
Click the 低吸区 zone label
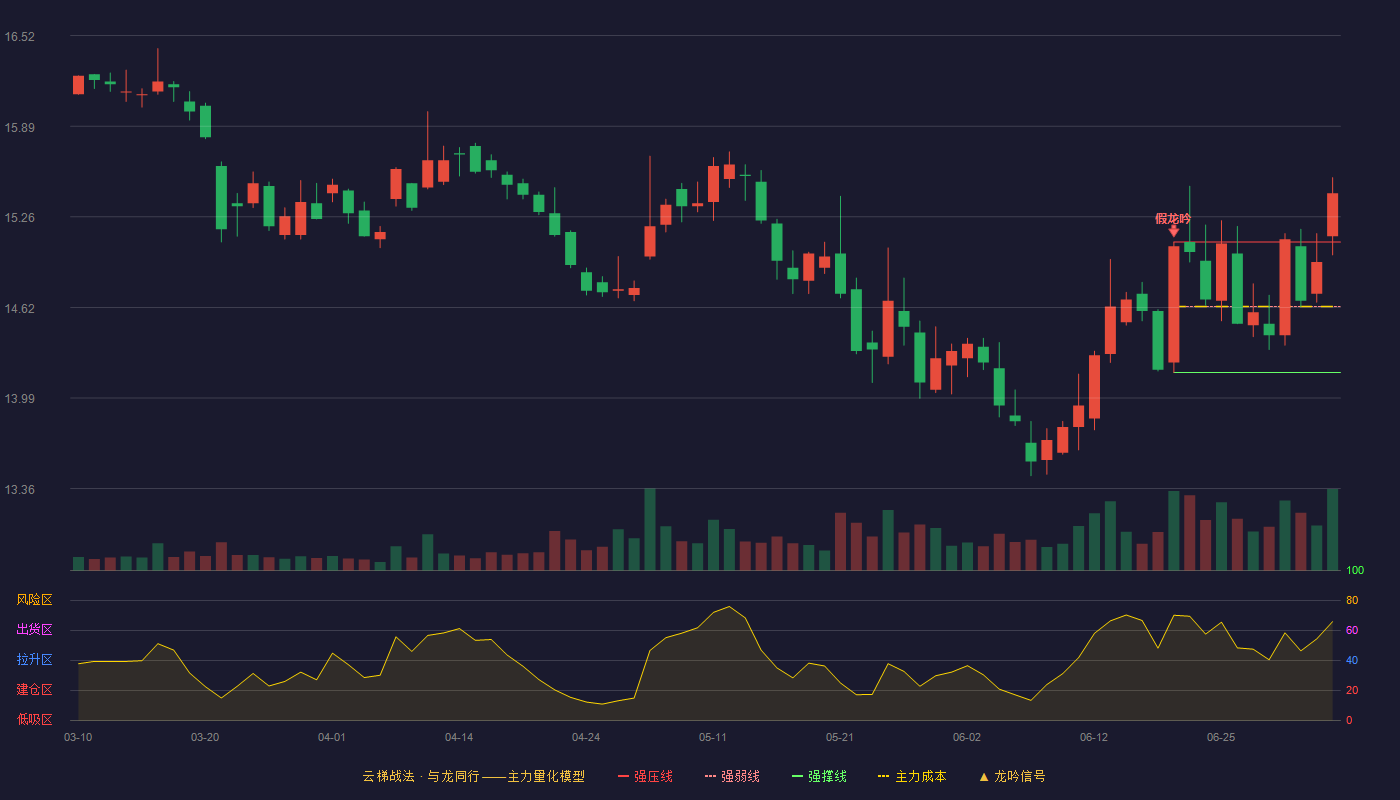click(x=34, y=719)
